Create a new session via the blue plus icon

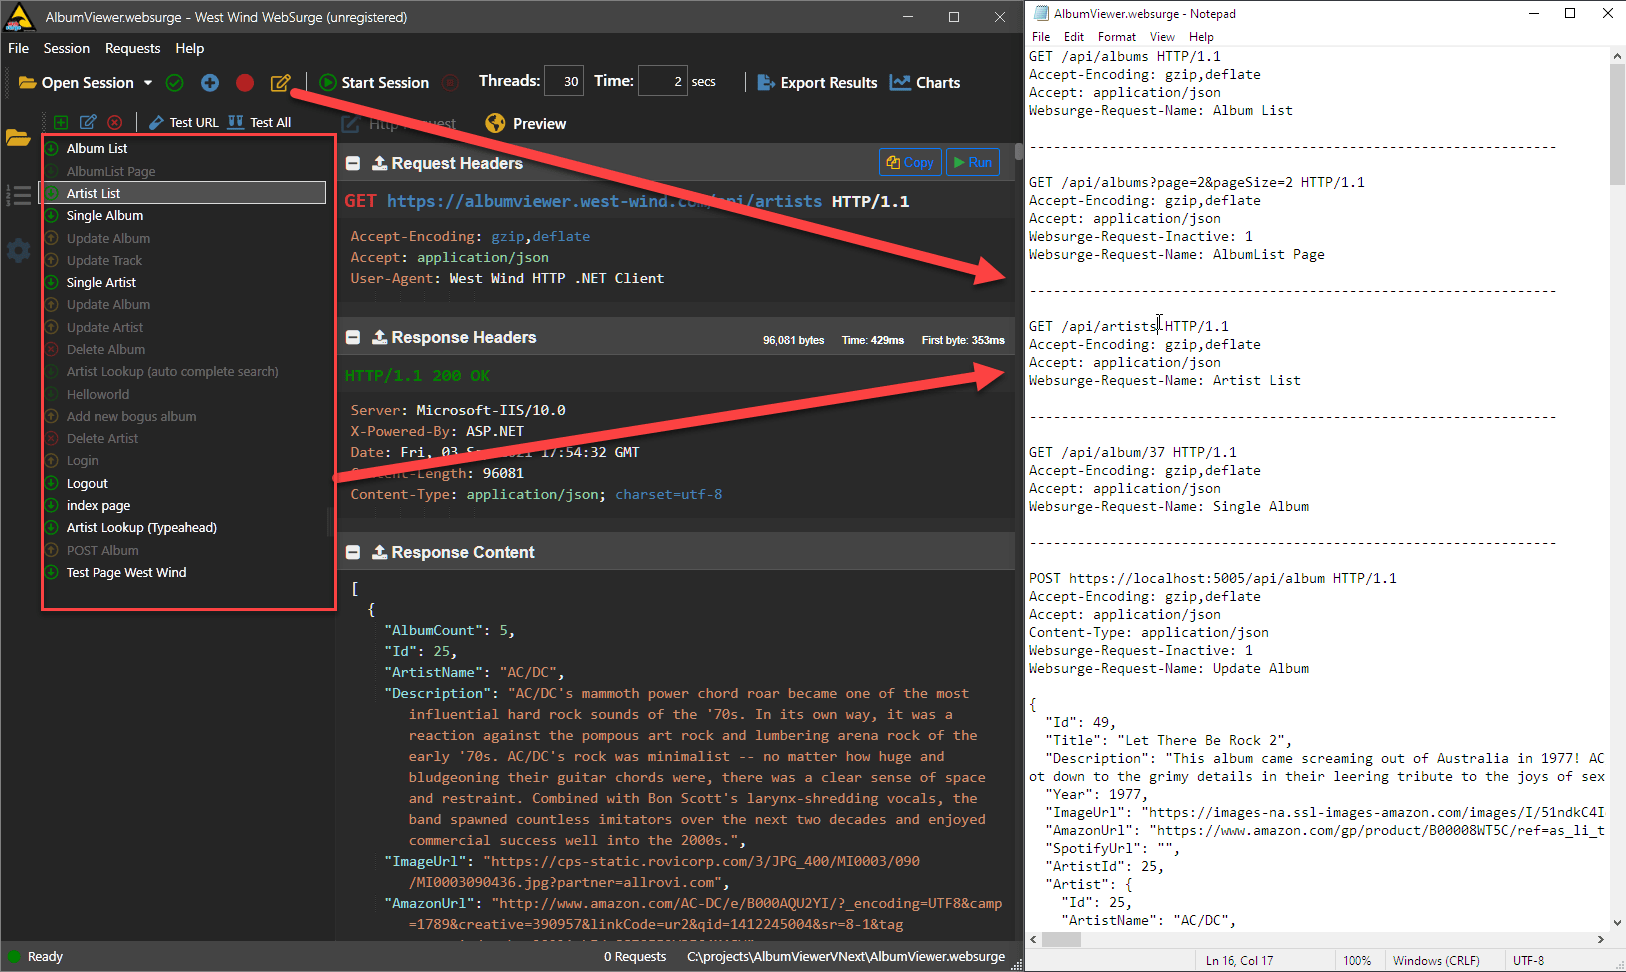coord(210,82)
